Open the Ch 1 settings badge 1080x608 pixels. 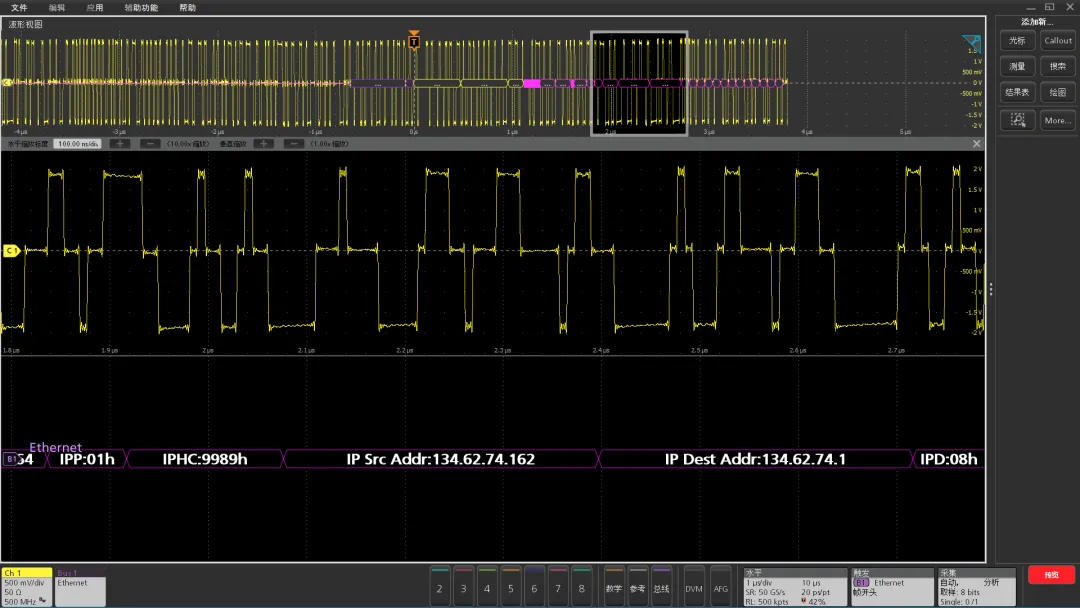click(x=27, y=587)
